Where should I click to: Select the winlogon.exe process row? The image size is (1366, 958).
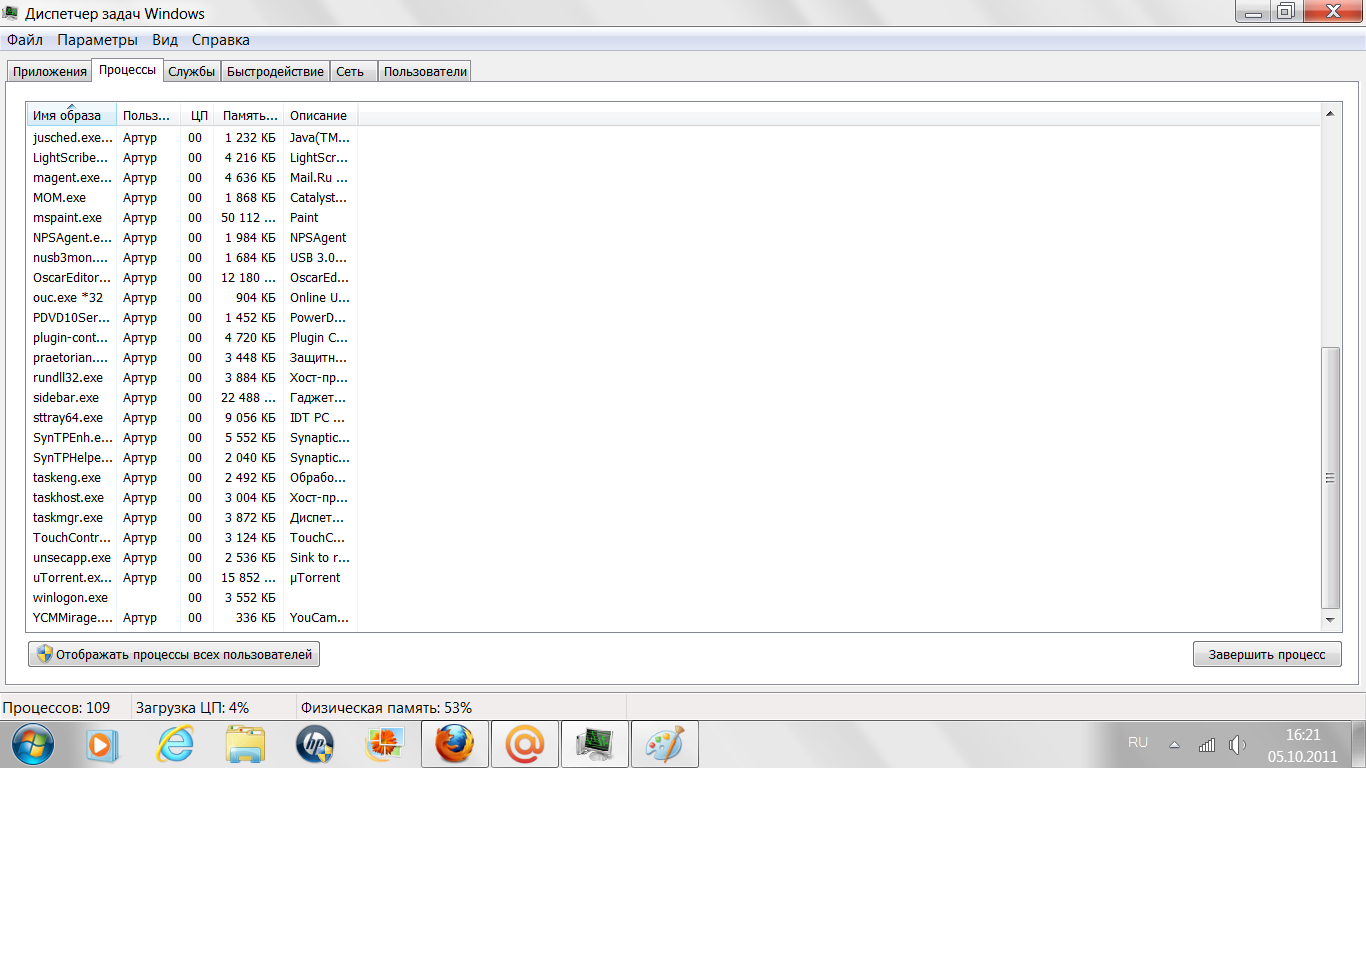[x=192, y=598]
